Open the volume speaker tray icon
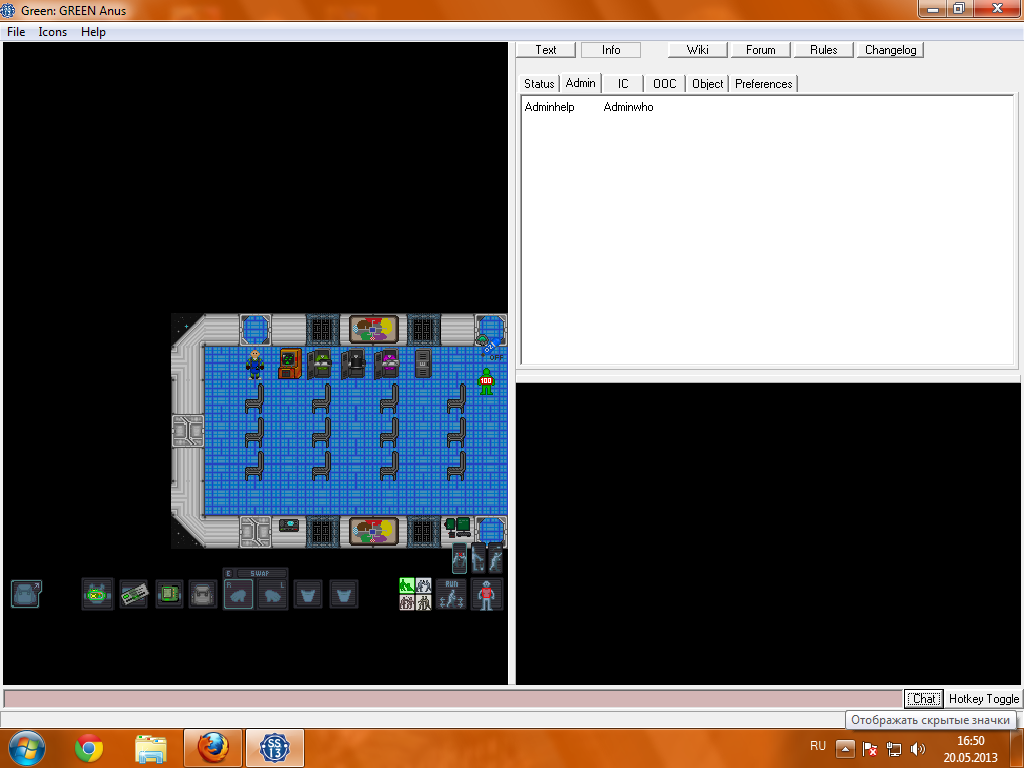Image resolution: width=1024 pixels, height=768 pixels. click(x=918, y=749)
